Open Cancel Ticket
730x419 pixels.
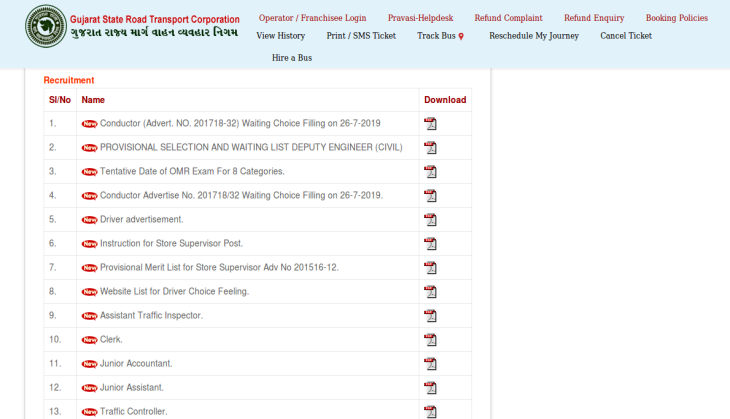626,36
